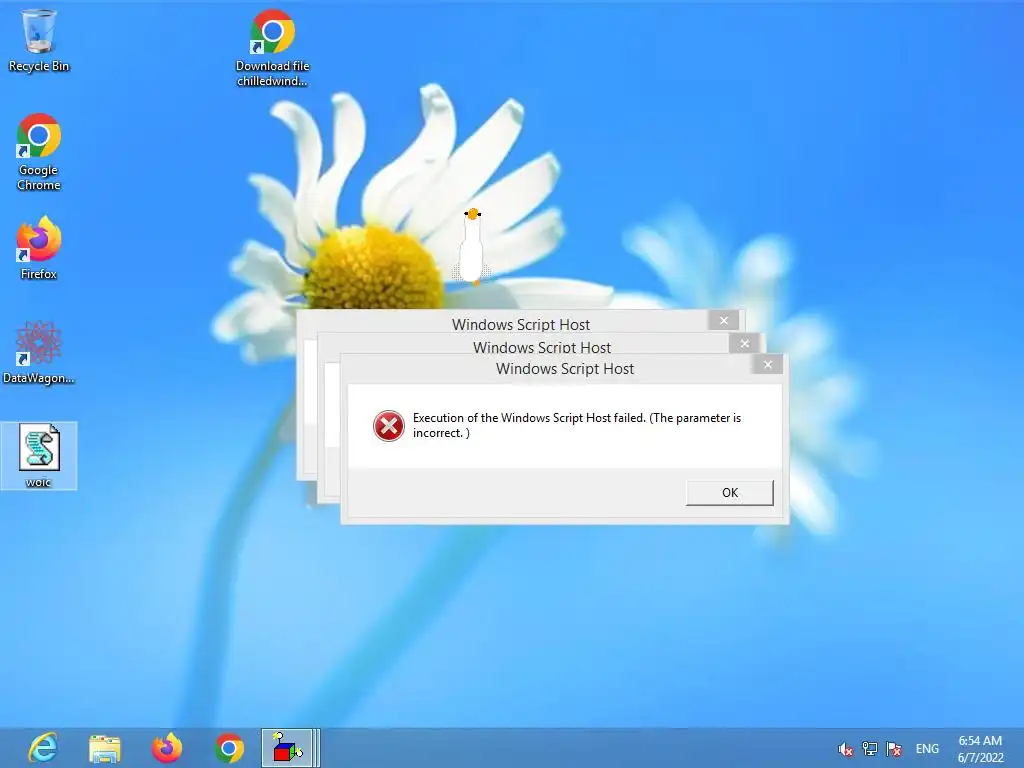Launch Firefox from the taskbar

coord(167,748)
